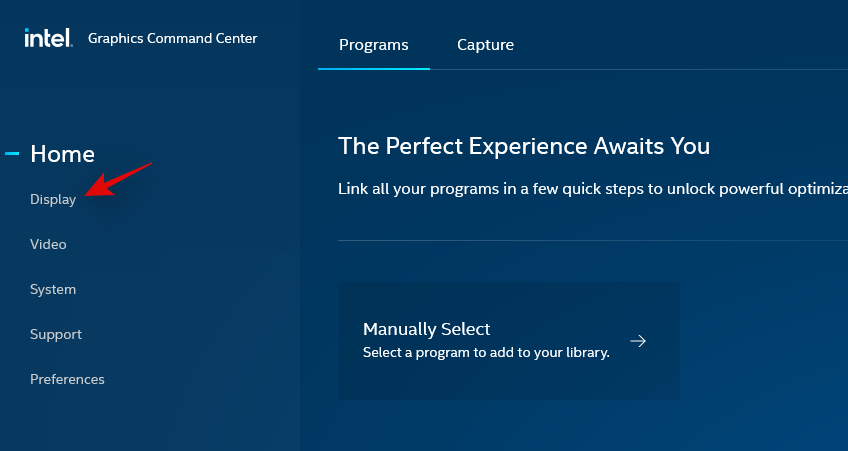Click the divider line above Manually Select

pyautogui.click(x=592, y=241)
